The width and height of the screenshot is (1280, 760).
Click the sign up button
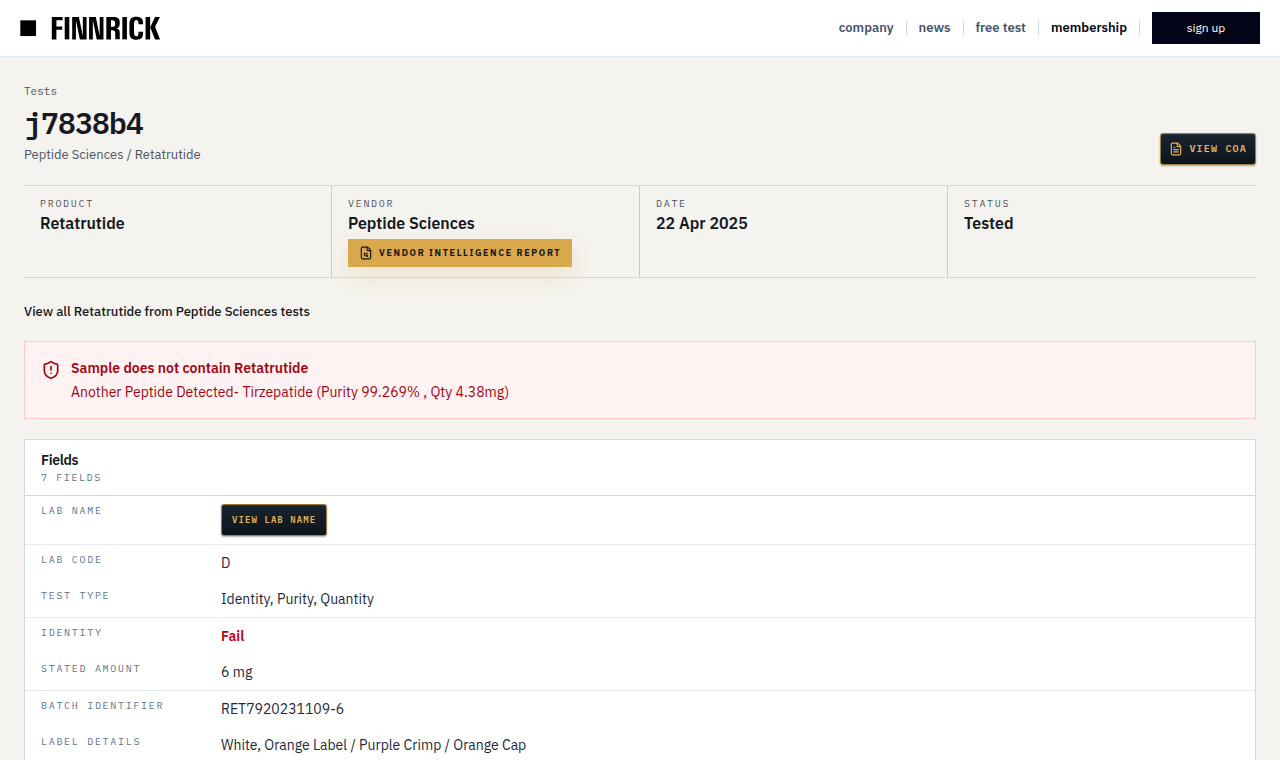tap(1206, 28)
